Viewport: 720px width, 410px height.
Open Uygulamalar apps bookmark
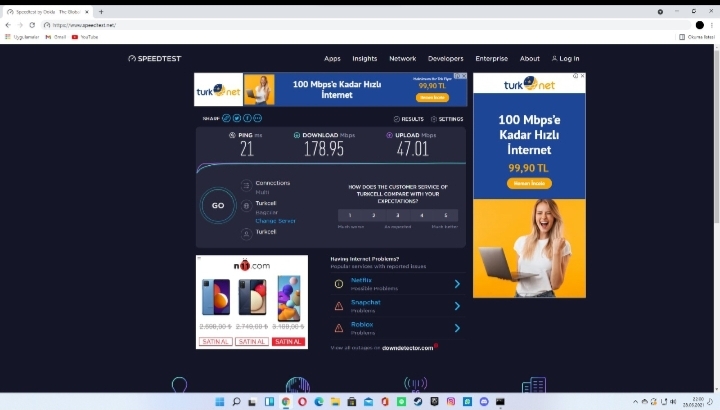tap(22, 37)
